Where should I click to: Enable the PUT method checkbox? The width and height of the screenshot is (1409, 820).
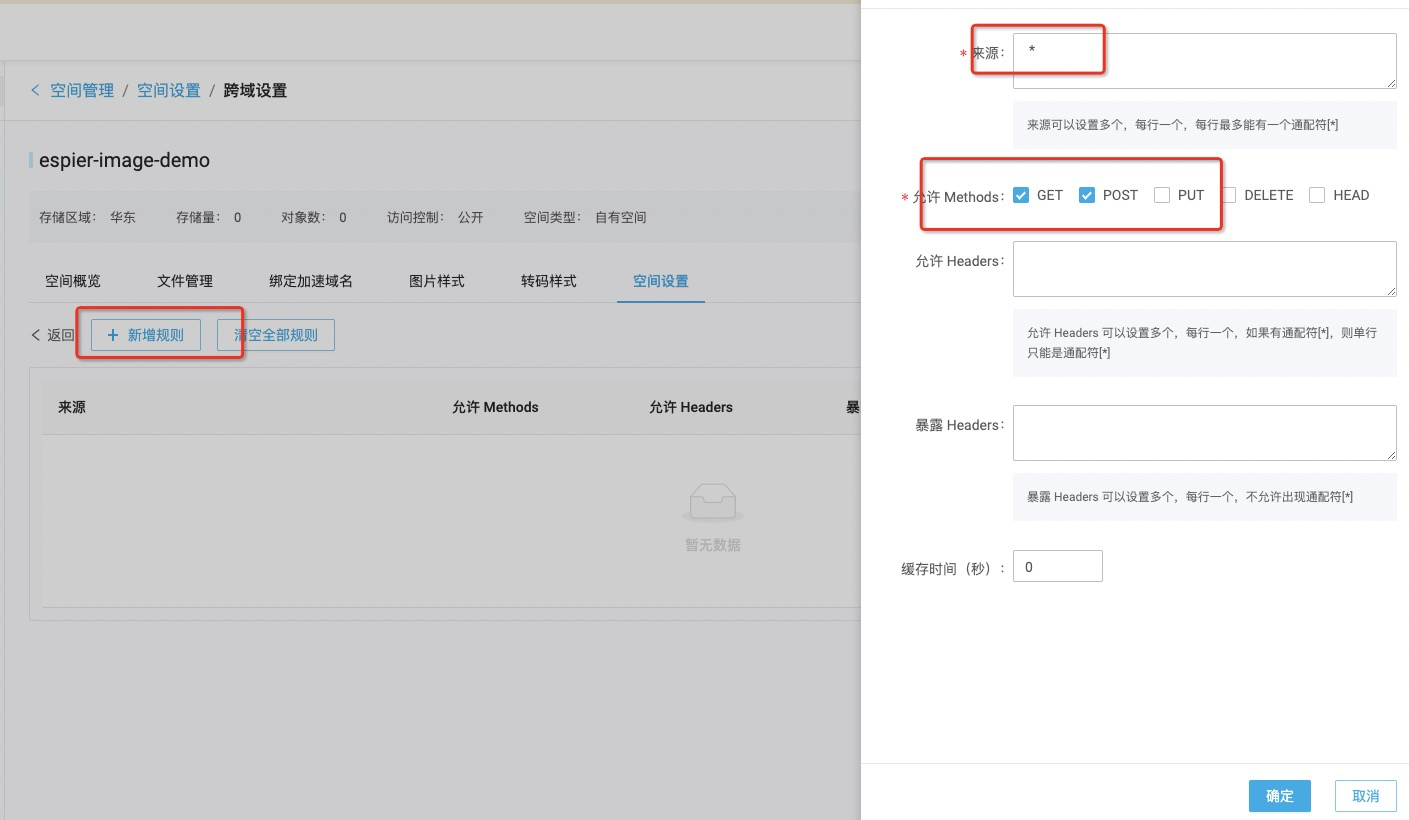point(1162,196)
